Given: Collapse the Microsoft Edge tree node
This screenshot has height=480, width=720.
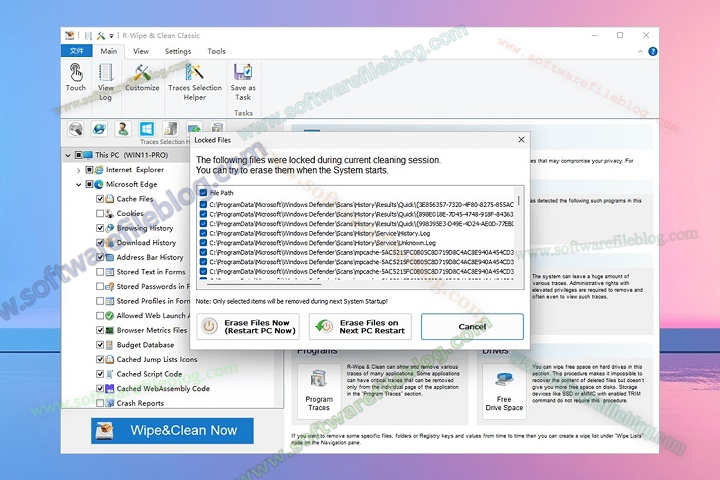Looking at the screenshot, I should tap(78, 184).
